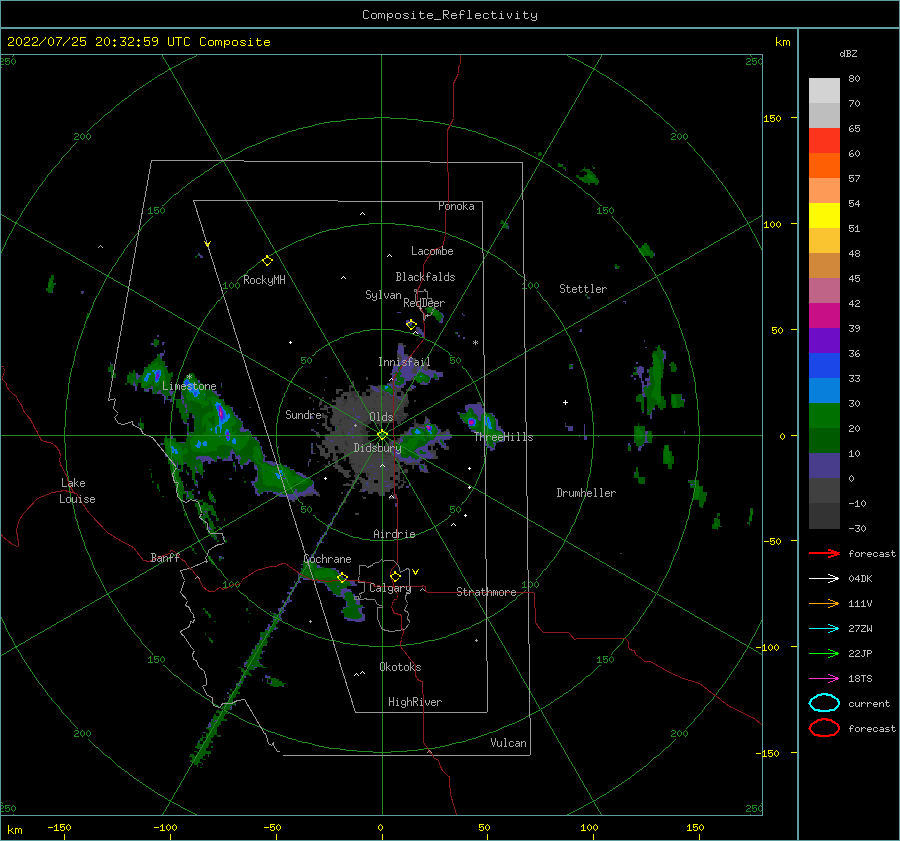900x841 pixels.
Task: Select the cyan 27ZW arrow icon
Action: 824,629
